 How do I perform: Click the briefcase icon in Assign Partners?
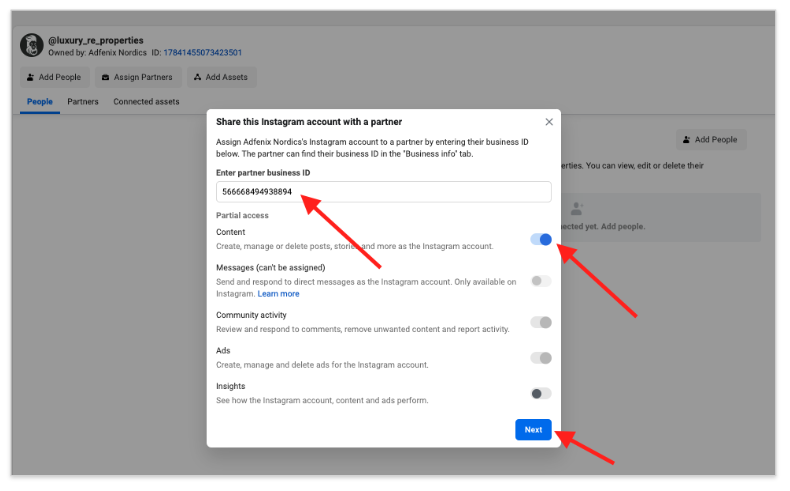105,78
